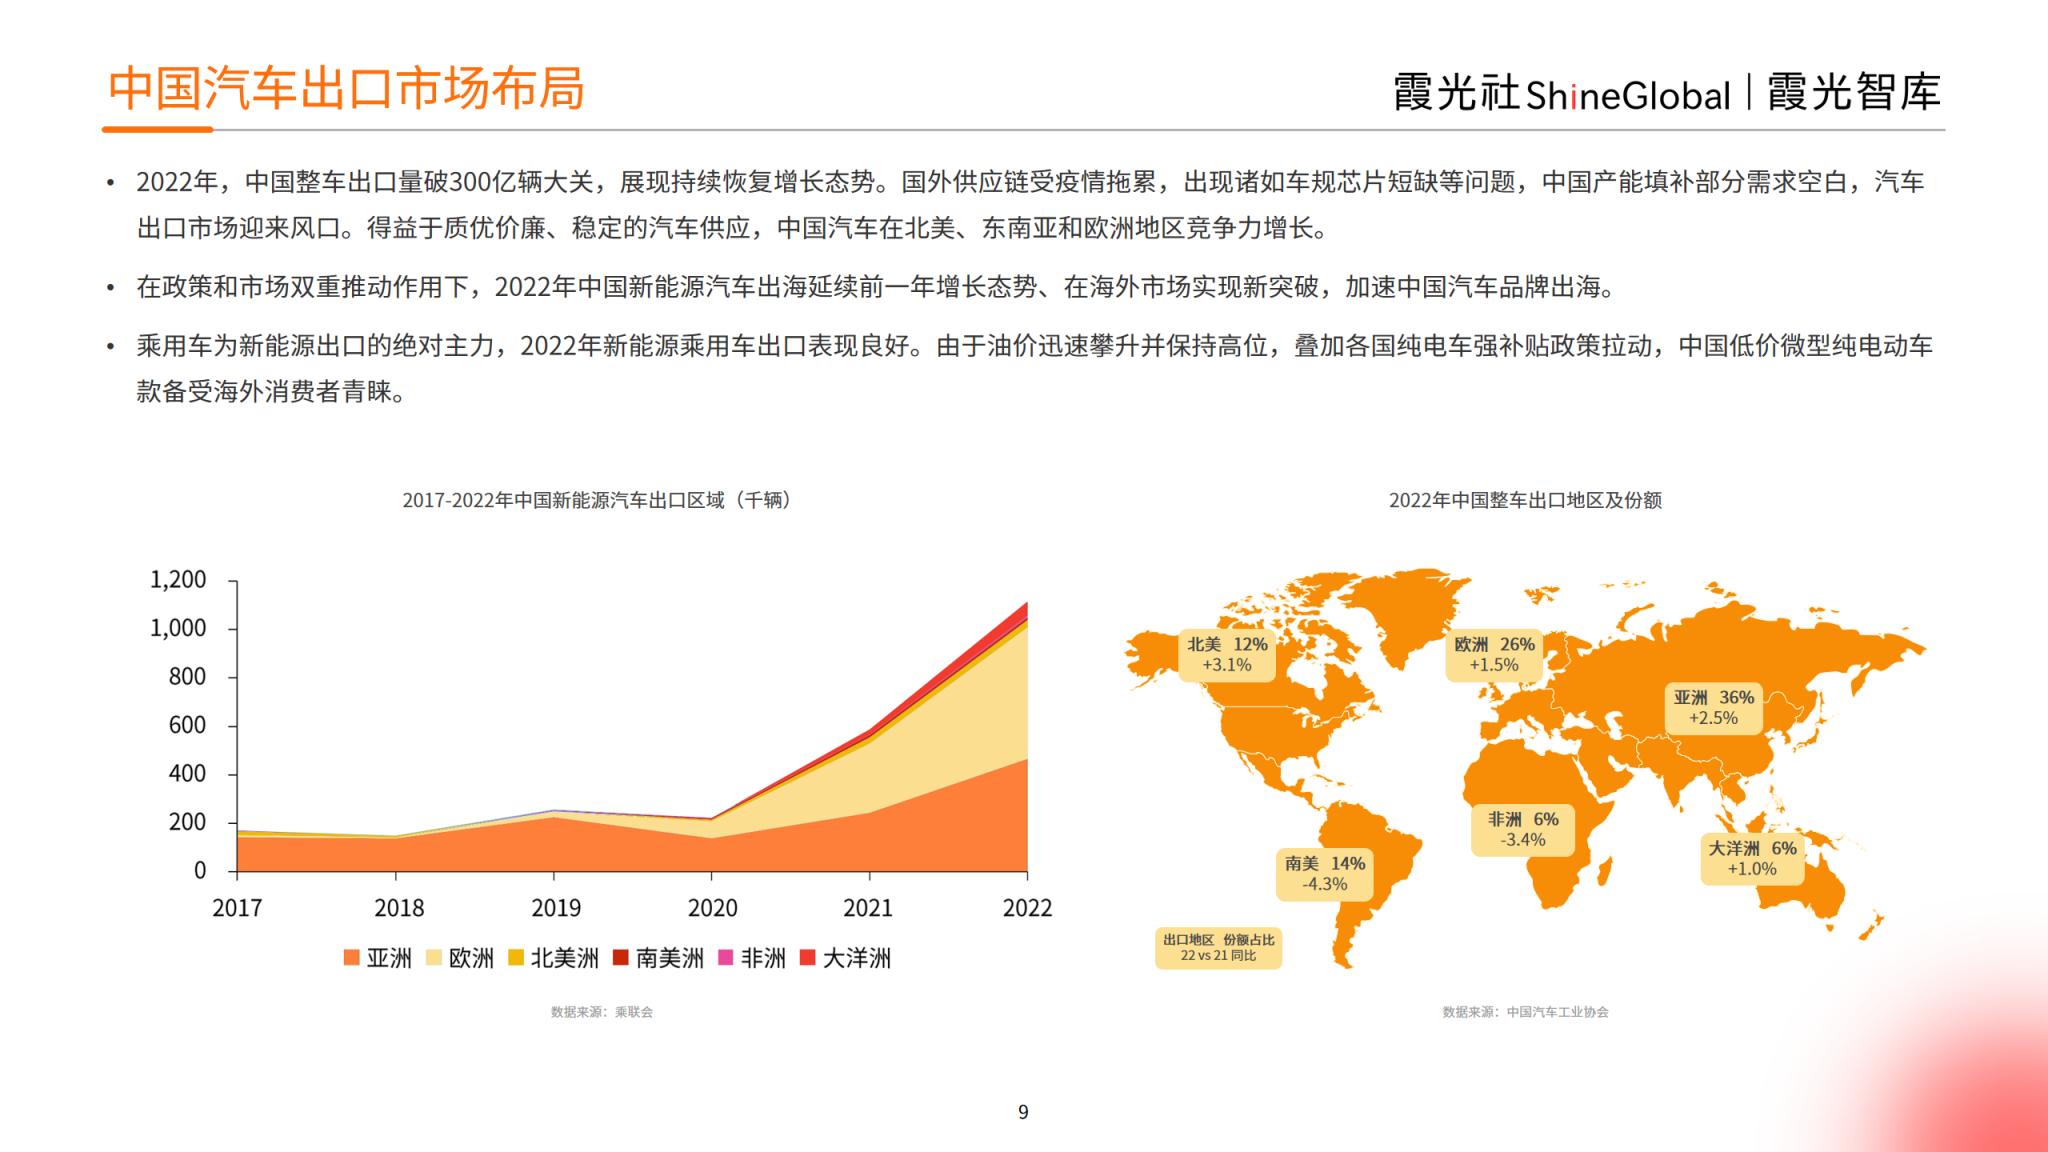Click the map title 2022年中国整车出口地区及份额

[x=1525, y=500]
